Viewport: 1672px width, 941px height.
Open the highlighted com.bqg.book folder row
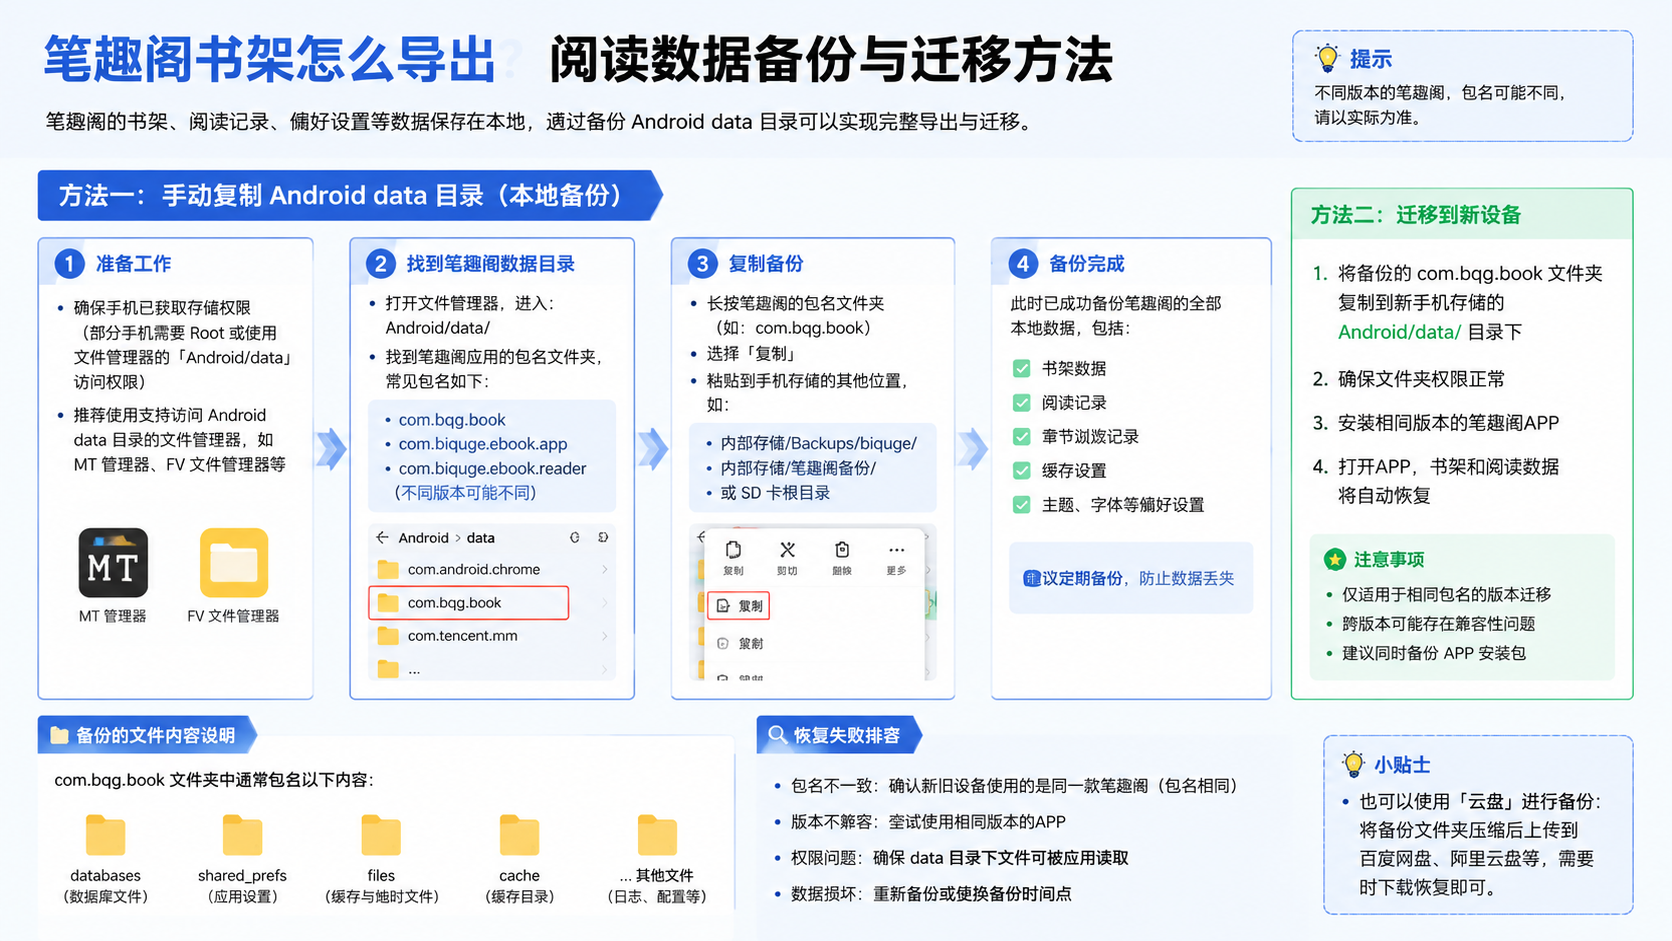click(x=469, y=603)
